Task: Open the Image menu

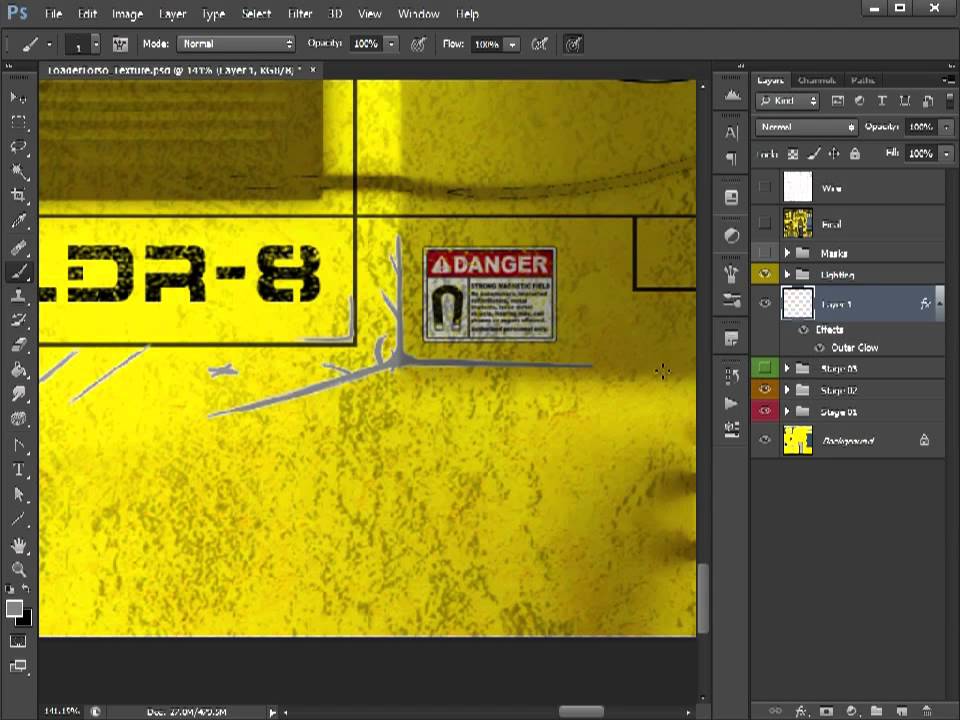Action: pos(127,13)
